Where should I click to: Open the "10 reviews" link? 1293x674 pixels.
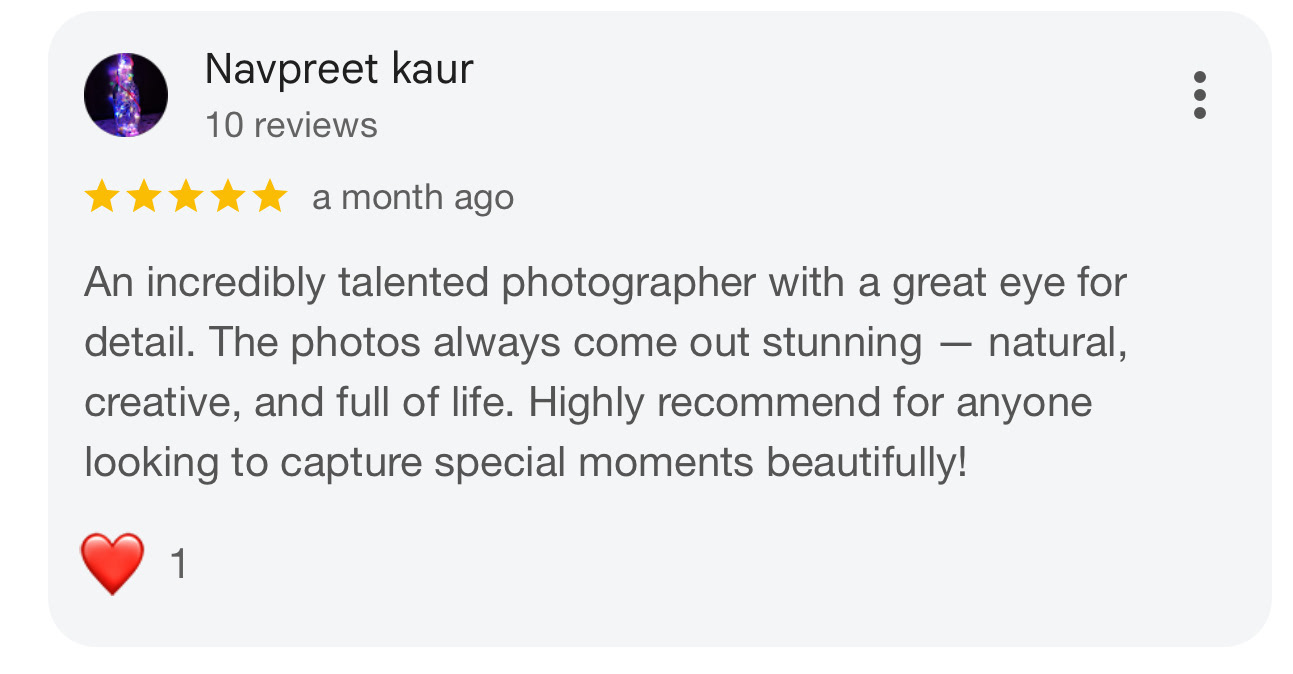pos(291,126)
